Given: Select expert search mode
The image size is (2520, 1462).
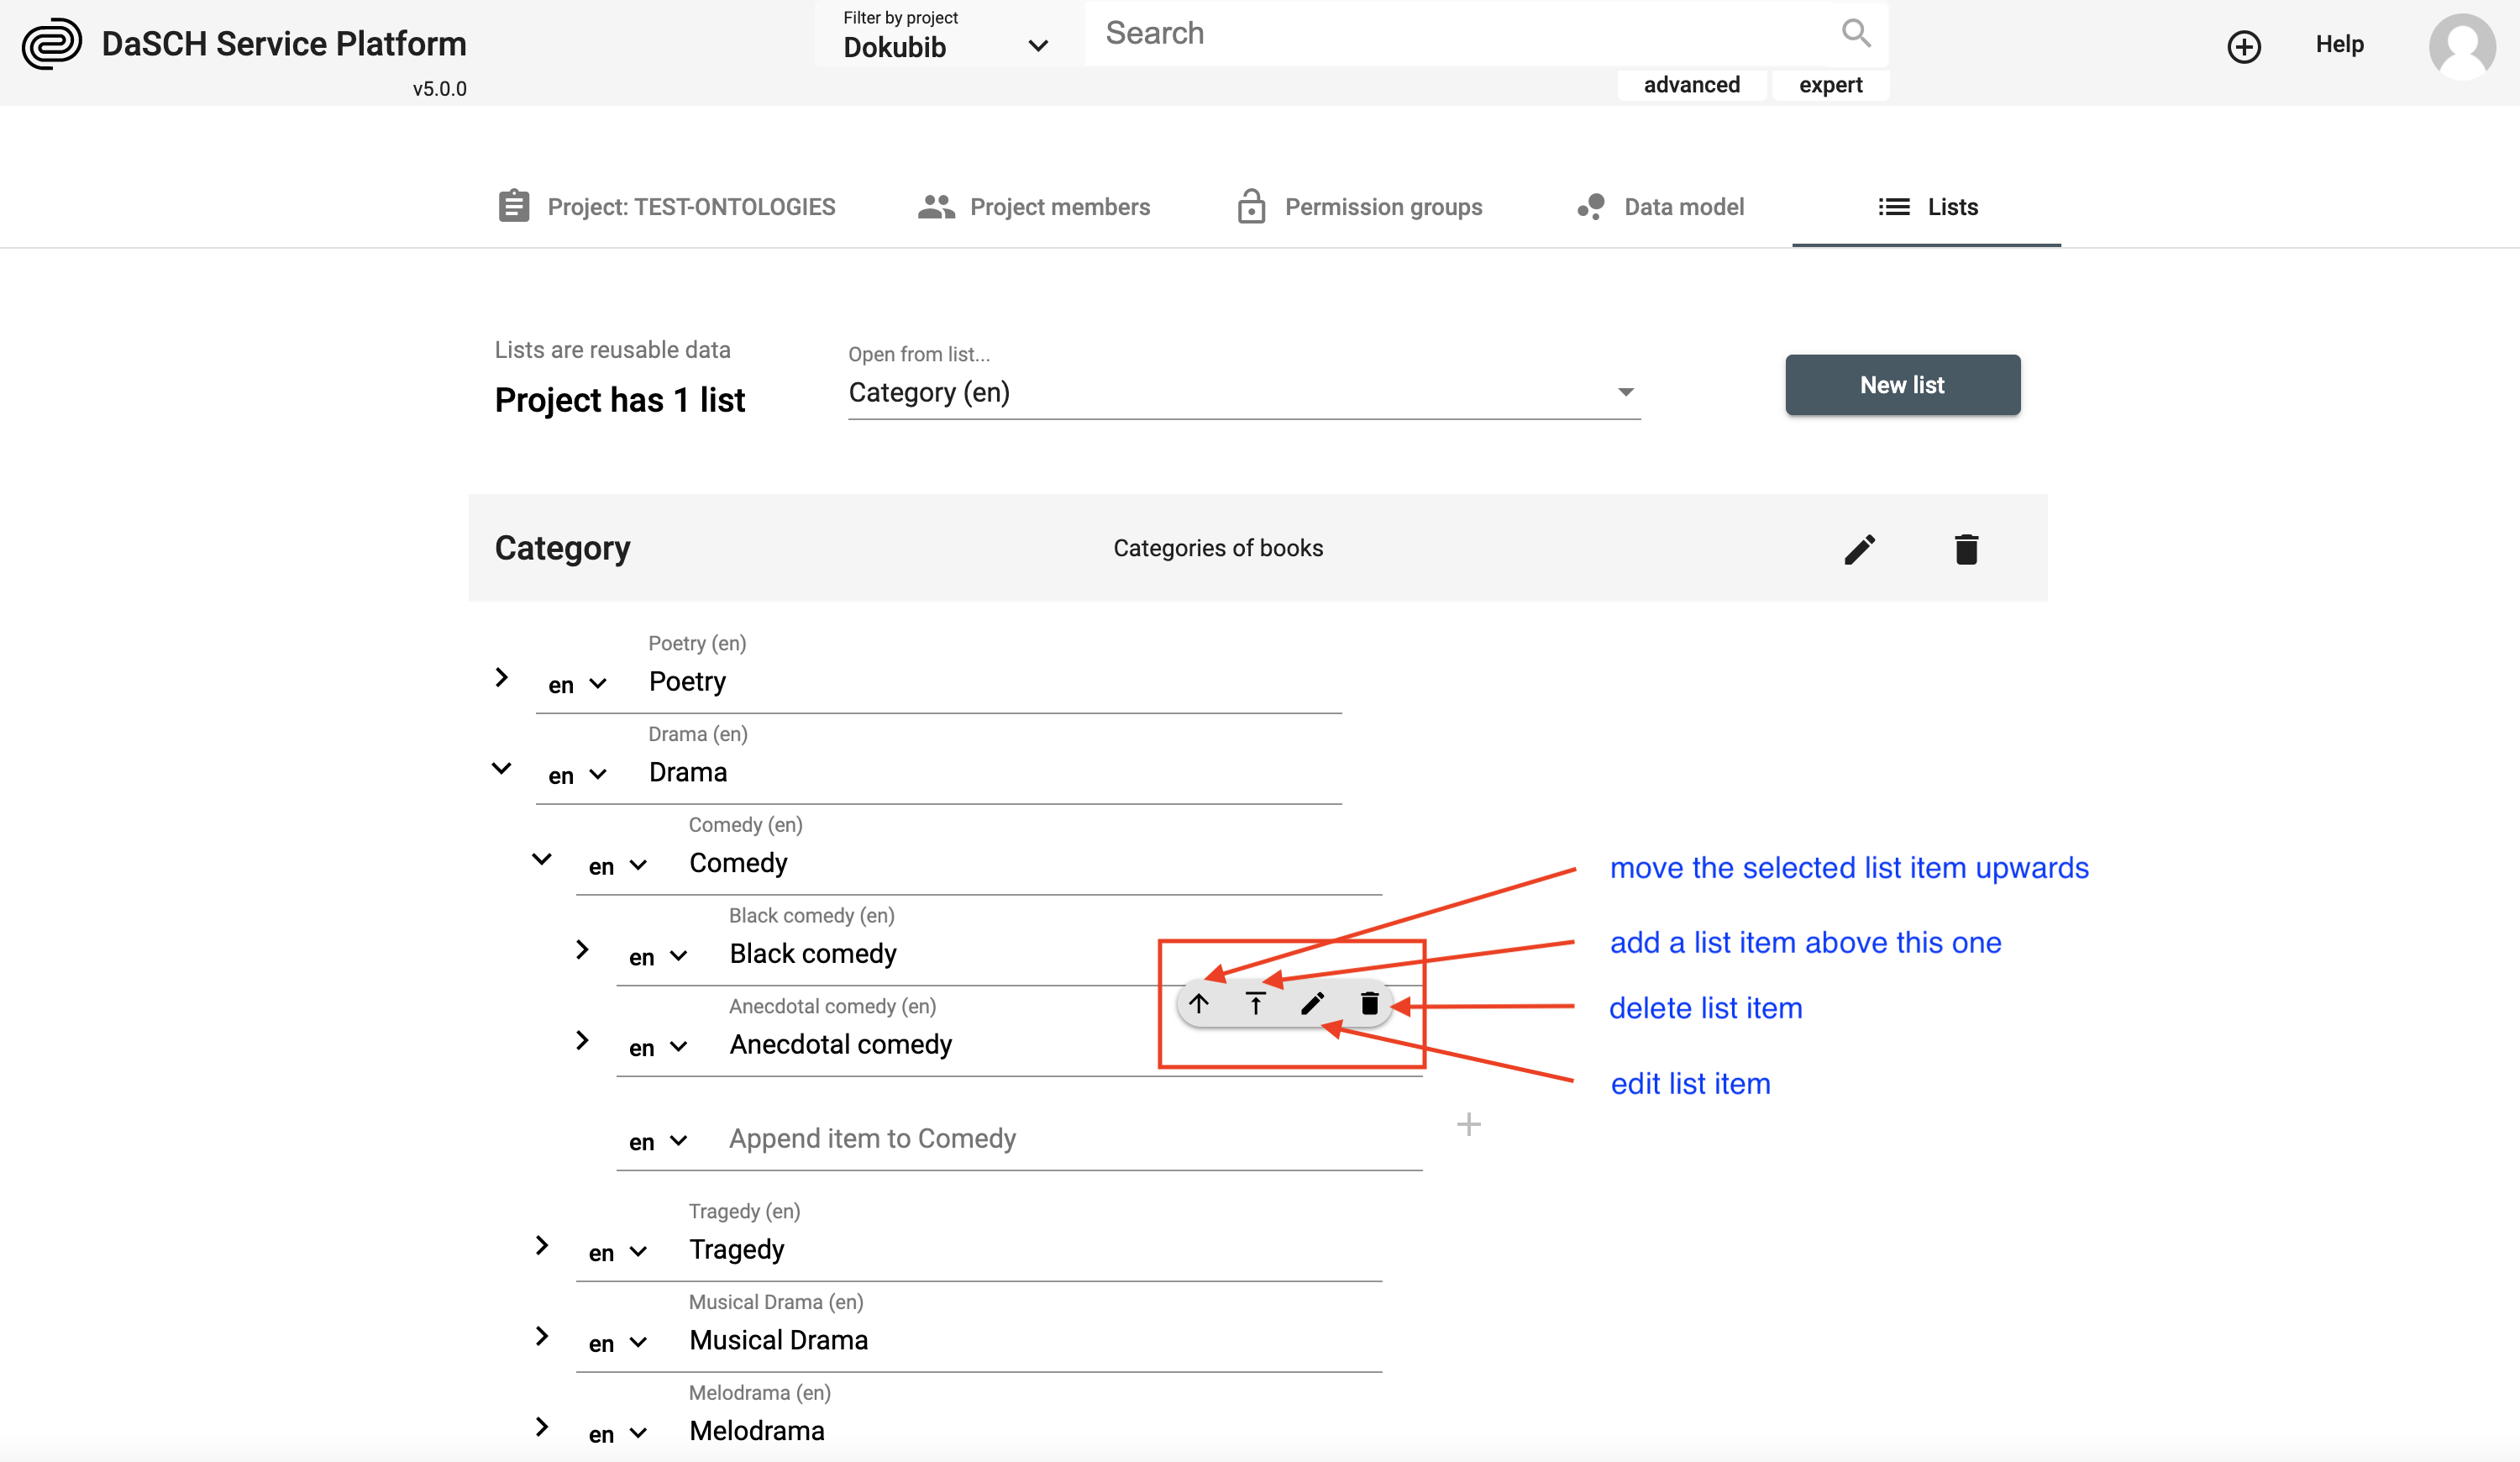Looking at the screenshot, I should coord(1828,83).
